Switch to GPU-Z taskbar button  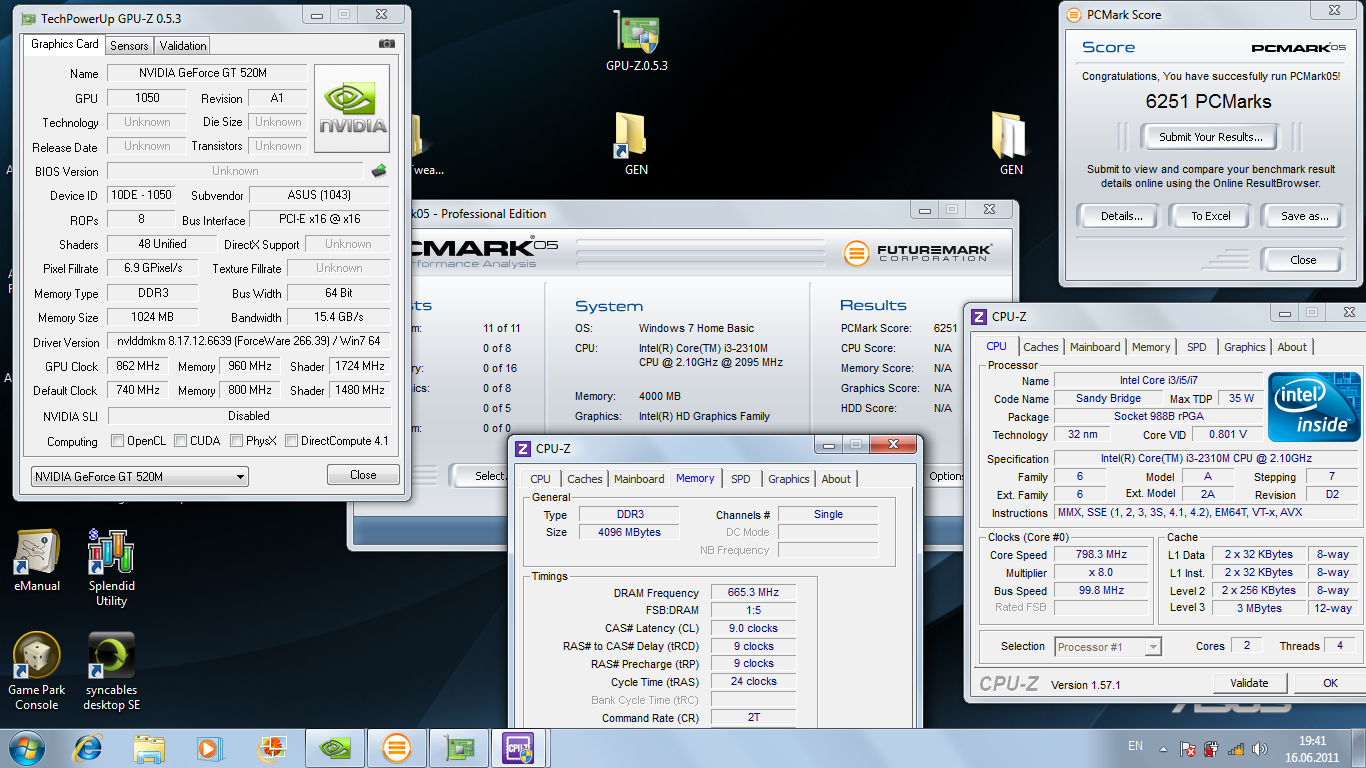tap(458, 748)
